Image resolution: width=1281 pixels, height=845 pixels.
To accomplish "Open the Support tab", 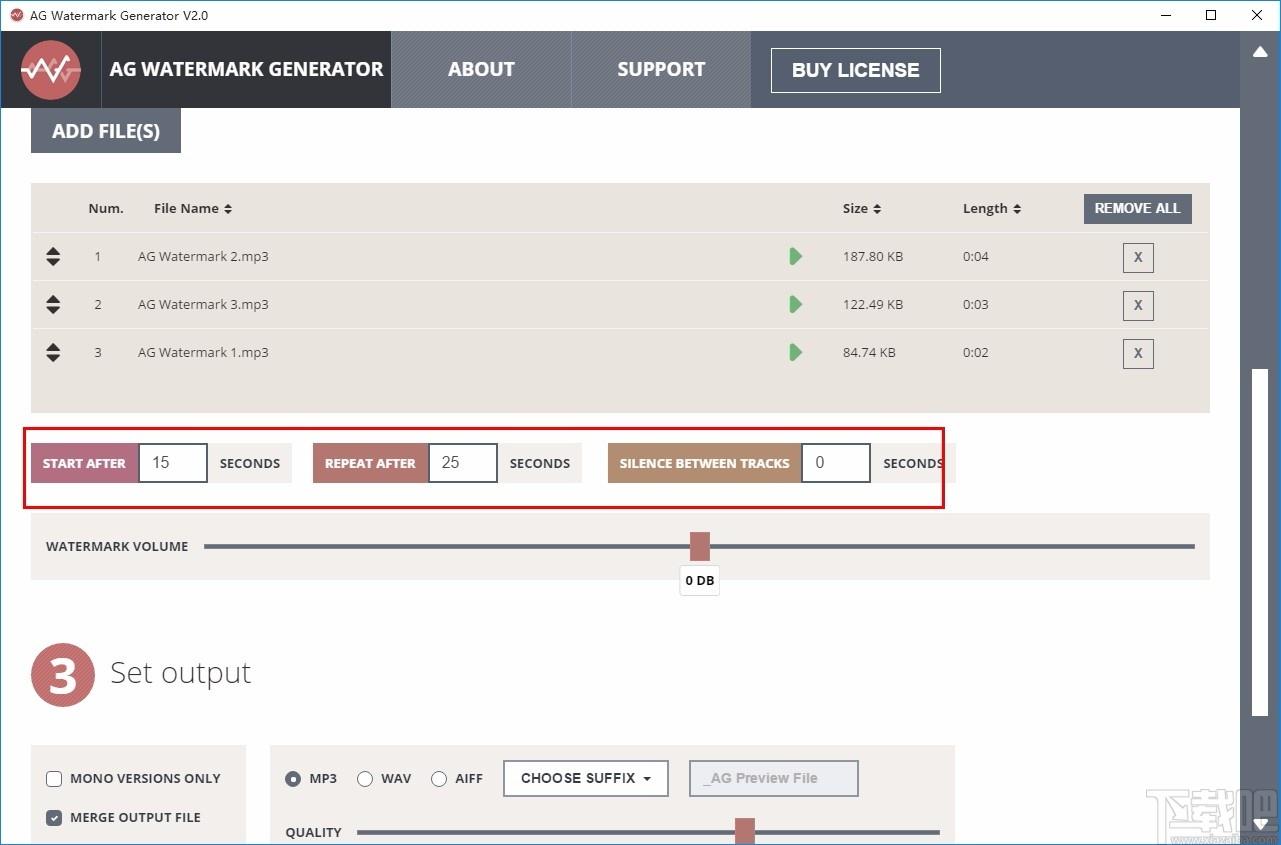I will [661, 70].
